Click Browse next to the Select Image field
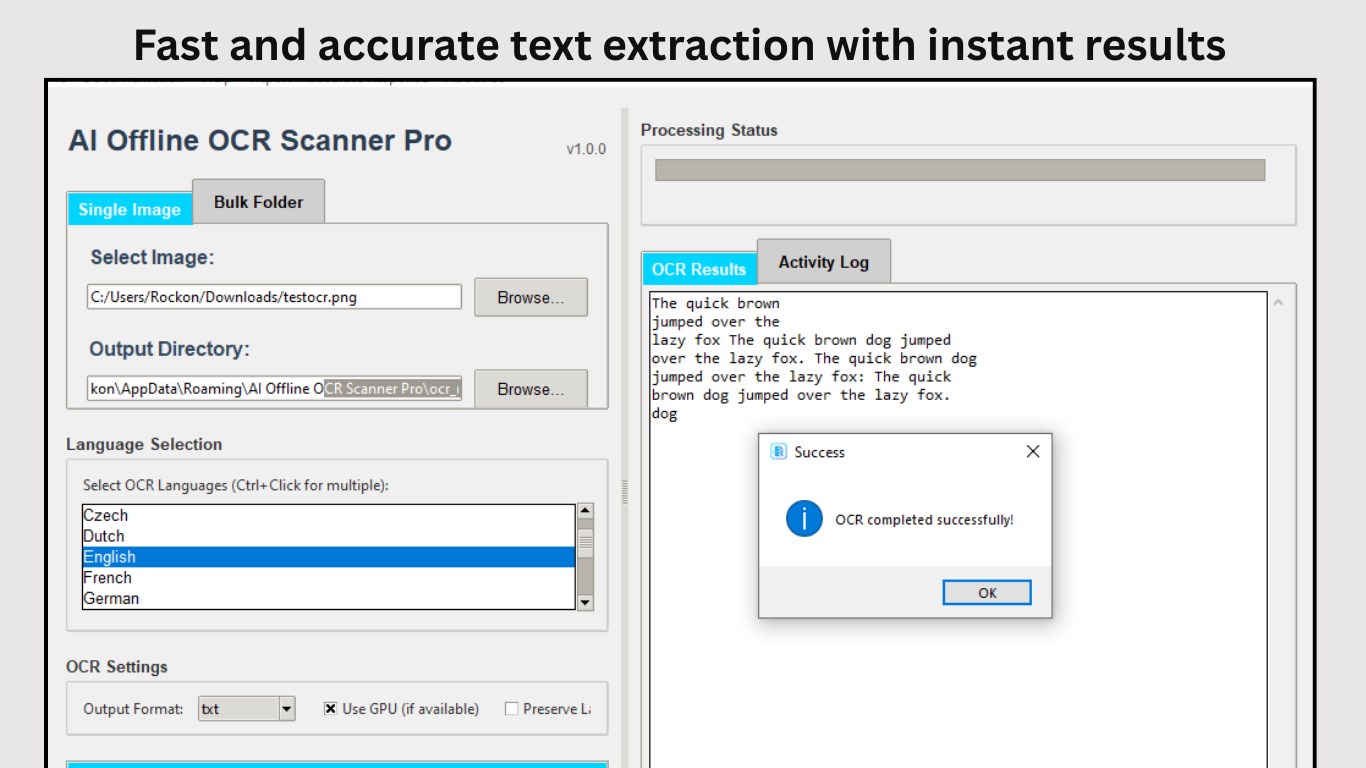 pyautogui.click(x=530, y=297)
